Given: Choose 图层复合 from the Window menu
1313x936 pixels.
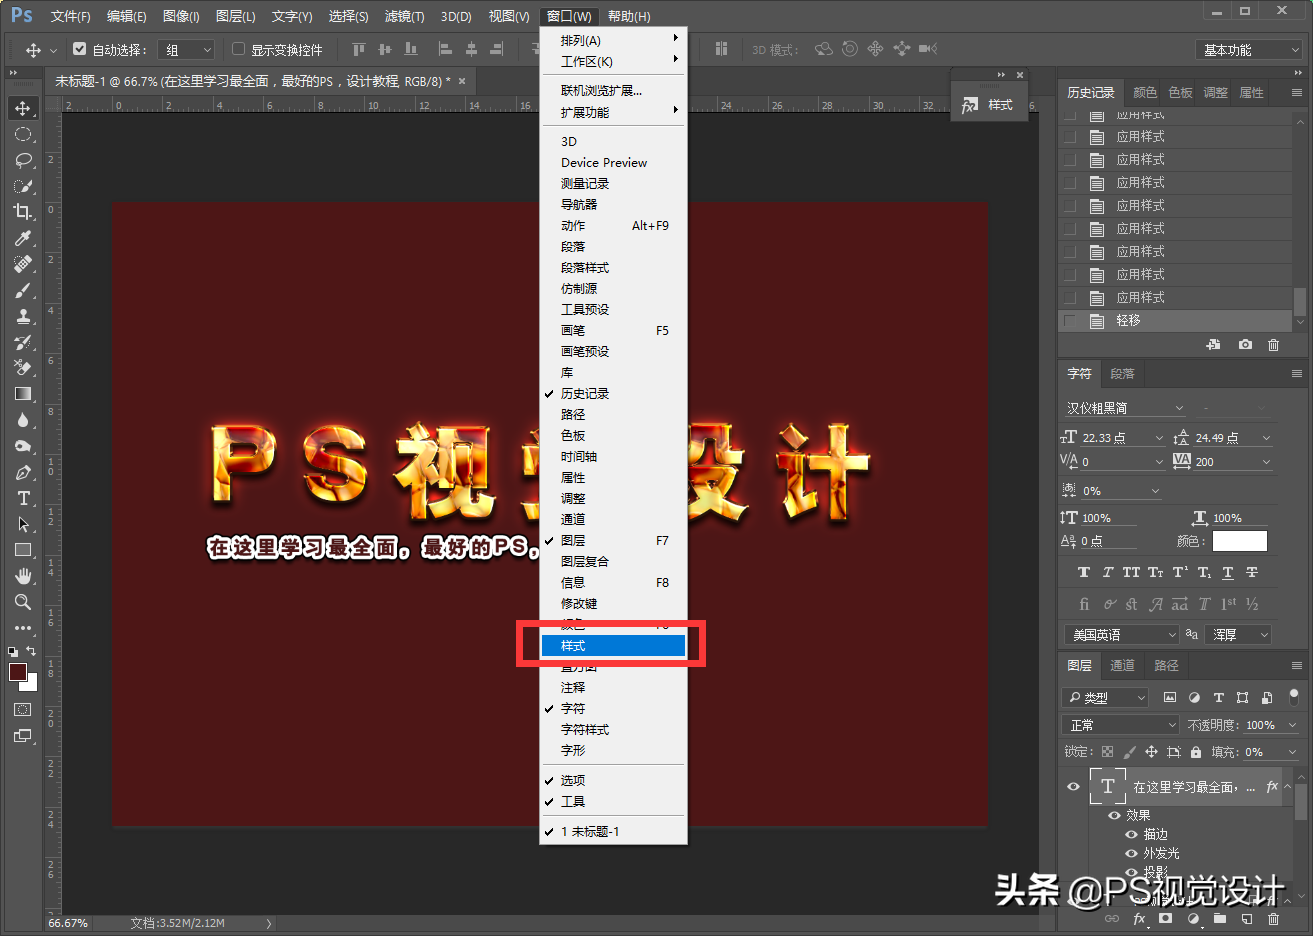Looking at the screenshot, I should [x=613, y=562].
